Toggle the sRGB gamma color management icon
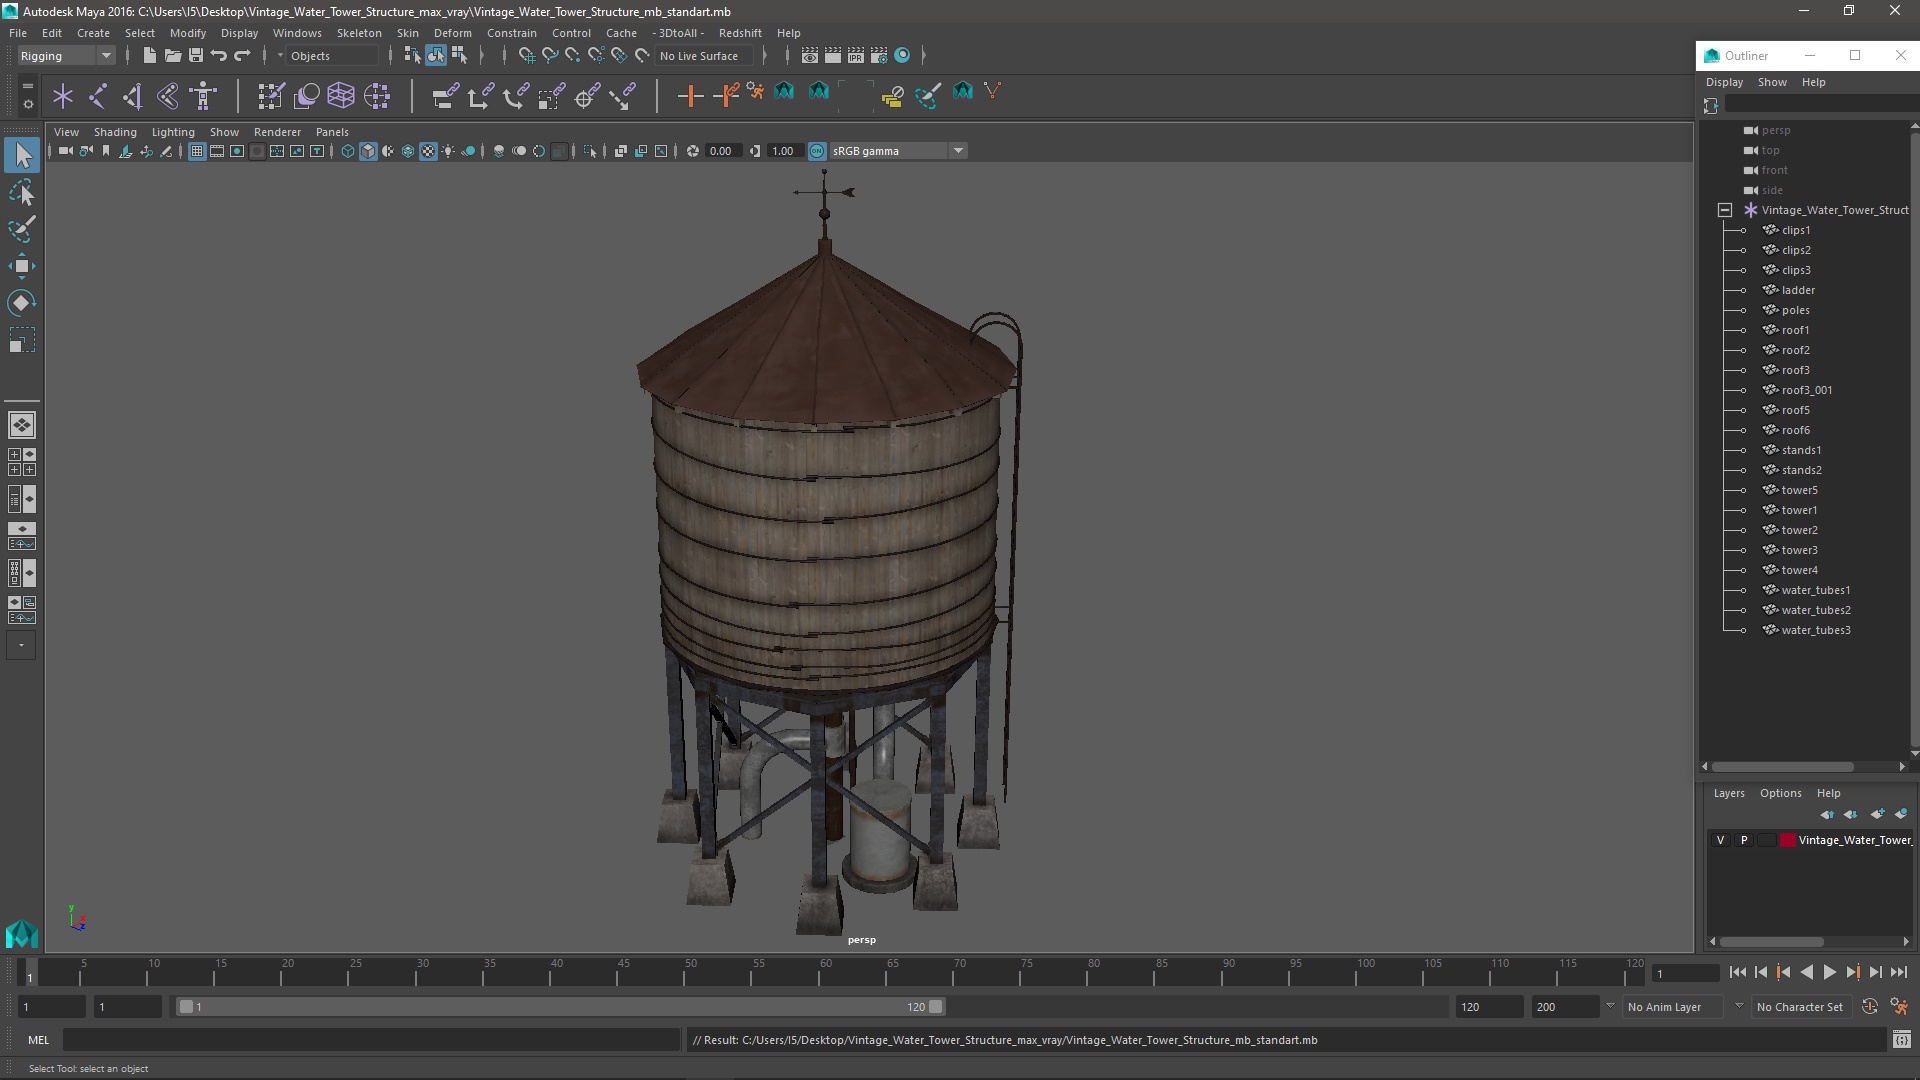1920x1080 pixels. tap(817, 151)
